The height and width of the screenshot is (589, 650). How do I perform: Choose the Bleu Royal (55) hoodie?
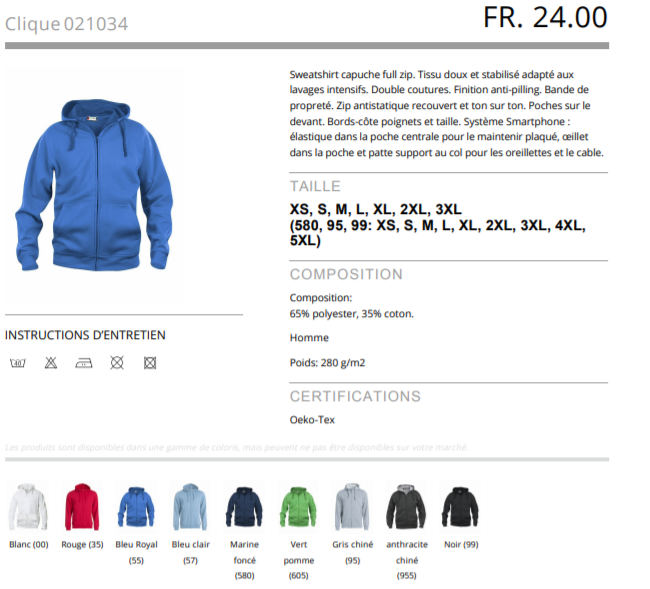[136, 507]
